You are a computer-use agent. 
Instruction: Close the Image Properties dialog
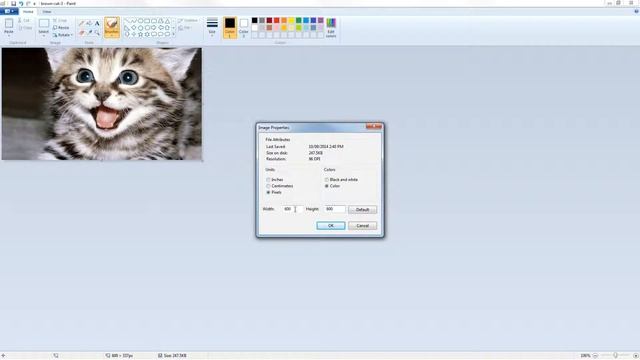tap(374, 127)
